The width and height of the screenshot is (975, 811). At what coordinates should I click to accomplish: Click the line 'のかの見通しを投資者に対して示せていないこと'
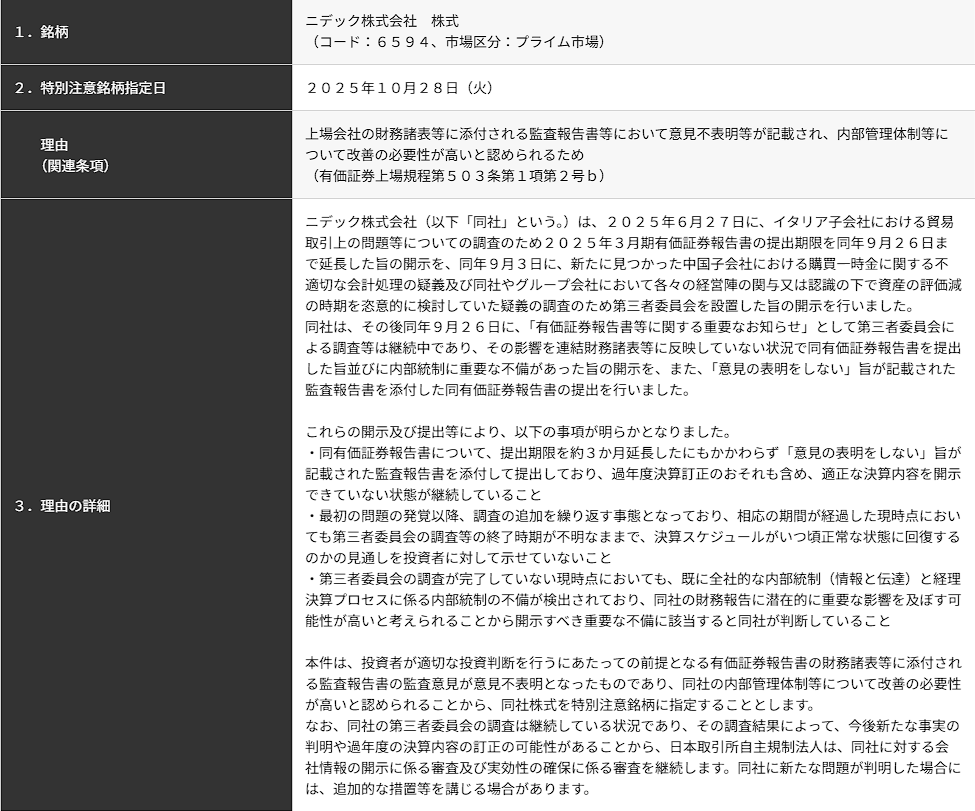pos(458,558)
